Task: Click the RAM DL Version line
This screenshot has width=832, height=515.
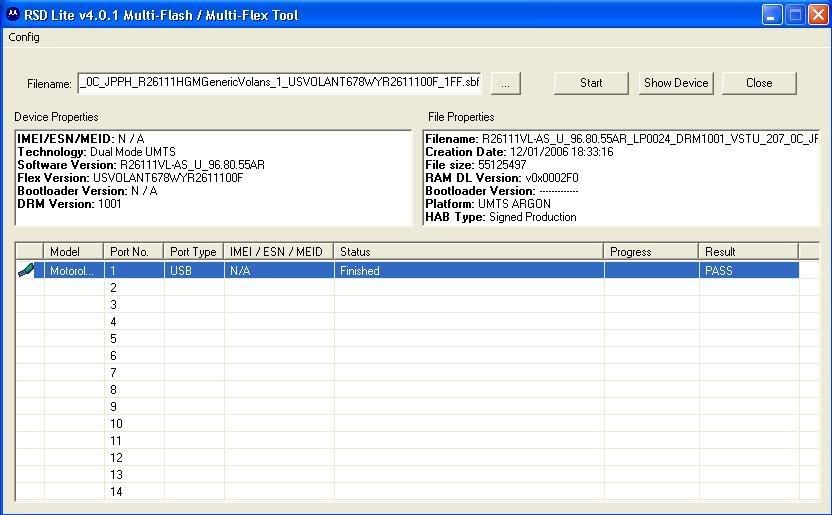Action: pyautogui.click(x=502, y=178)
